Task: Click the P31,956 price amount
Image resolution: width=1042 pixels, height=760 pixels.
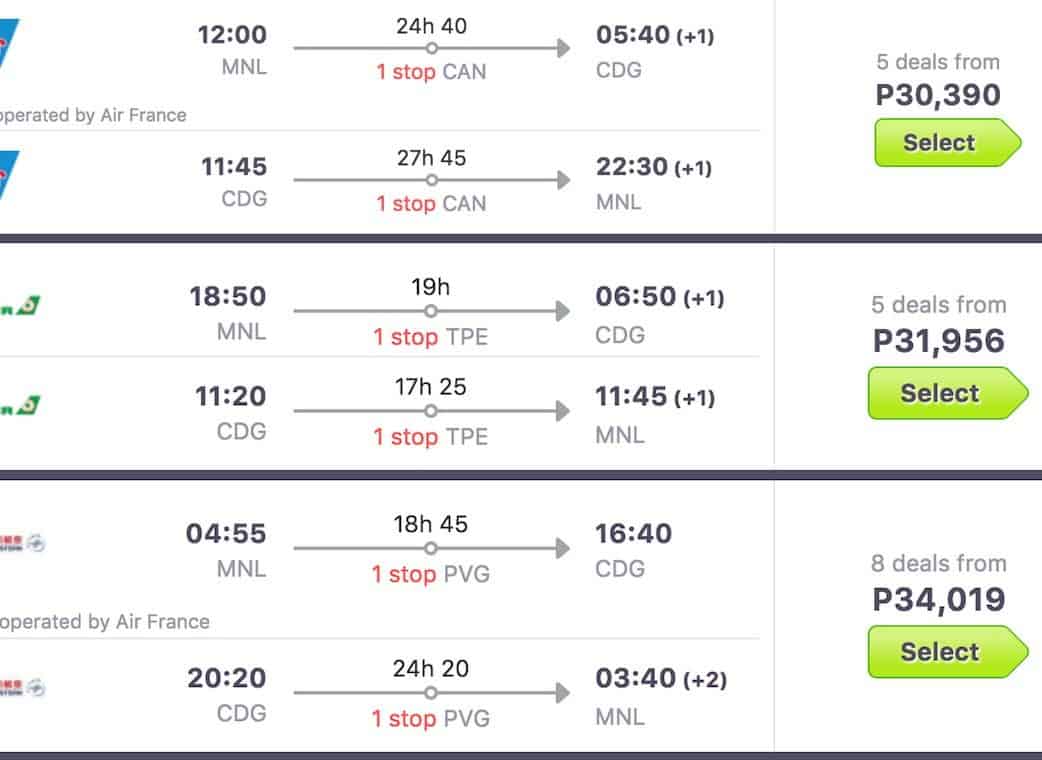Action: 938,341
